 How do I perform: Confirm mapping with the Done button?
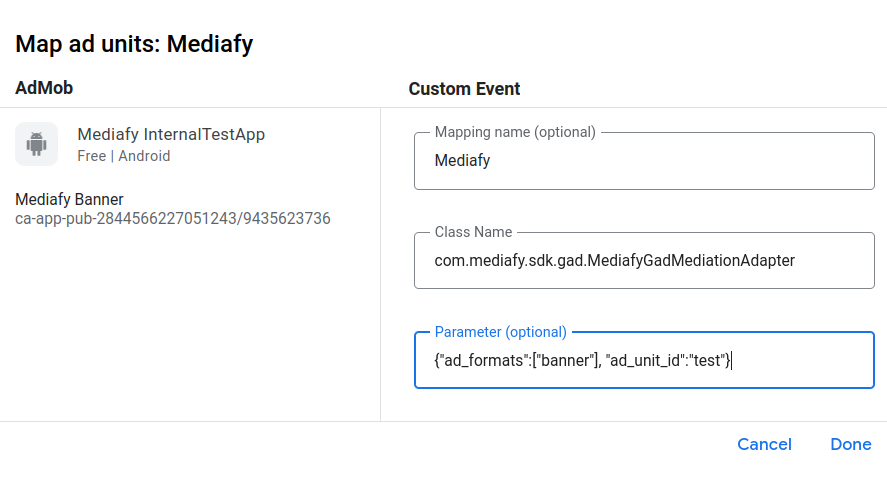[850, 444]
